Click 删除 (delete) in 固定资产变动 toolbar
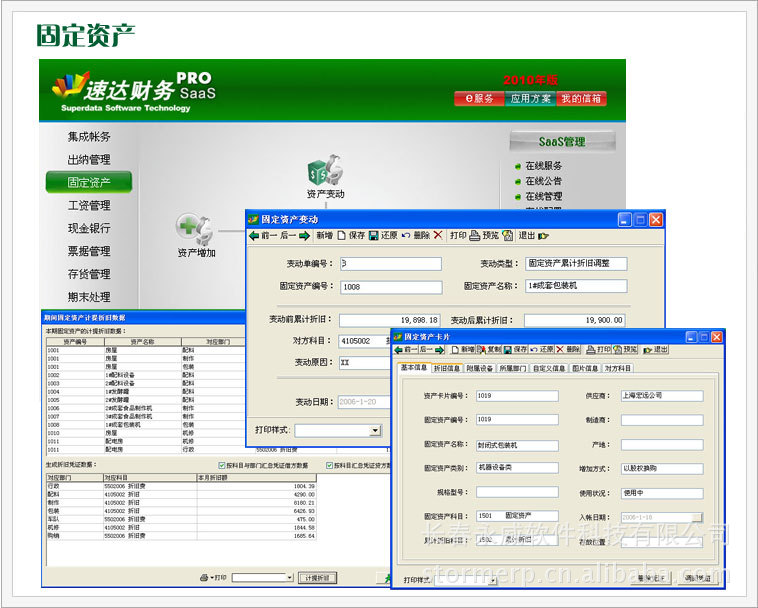758x608 pixels. tap(428, 235)
